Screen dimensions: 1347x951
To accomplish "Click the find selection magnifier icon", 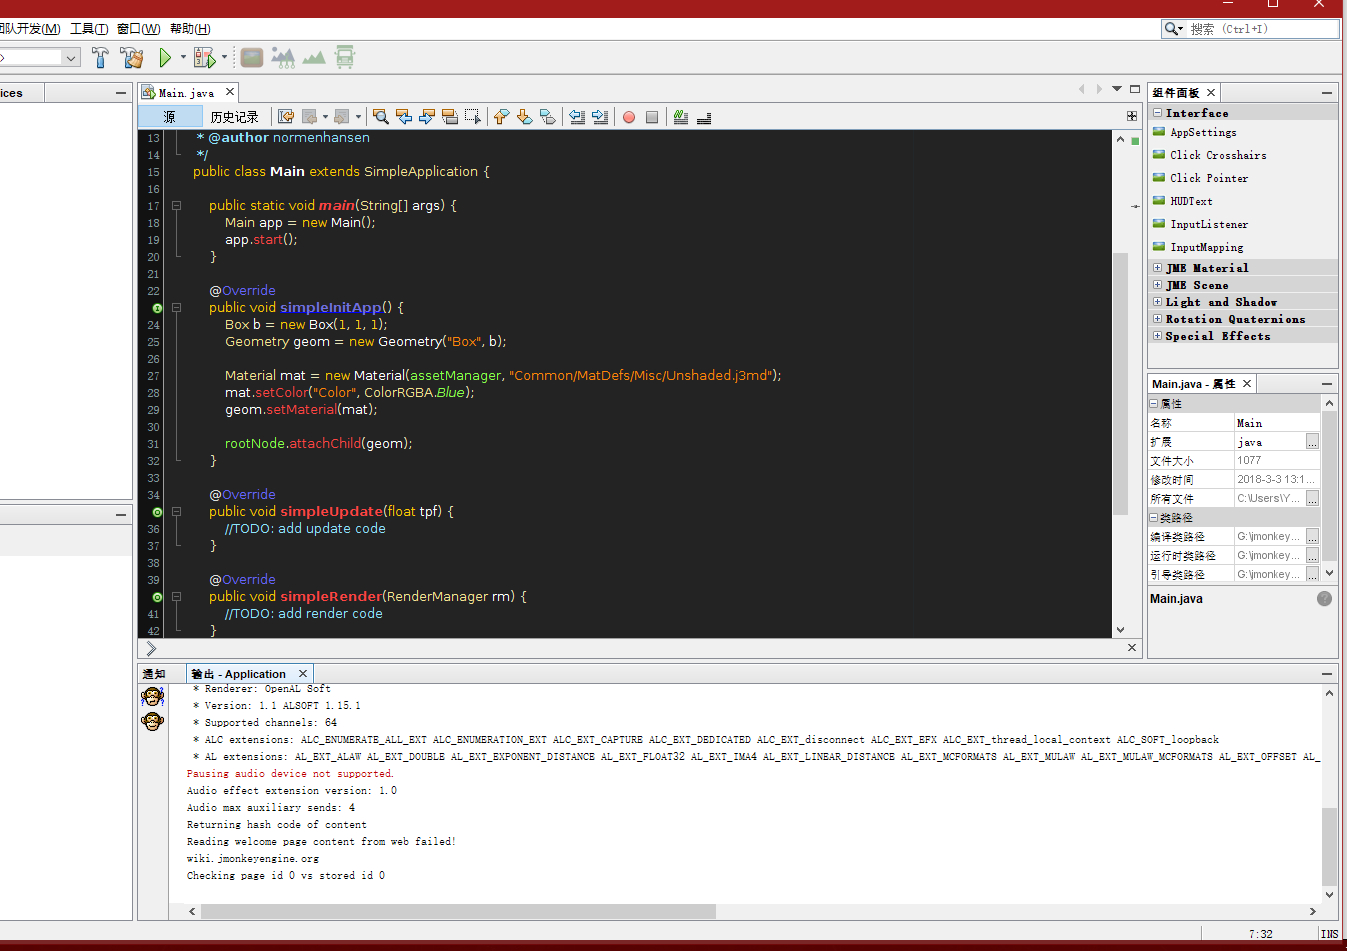I will 380,117.
